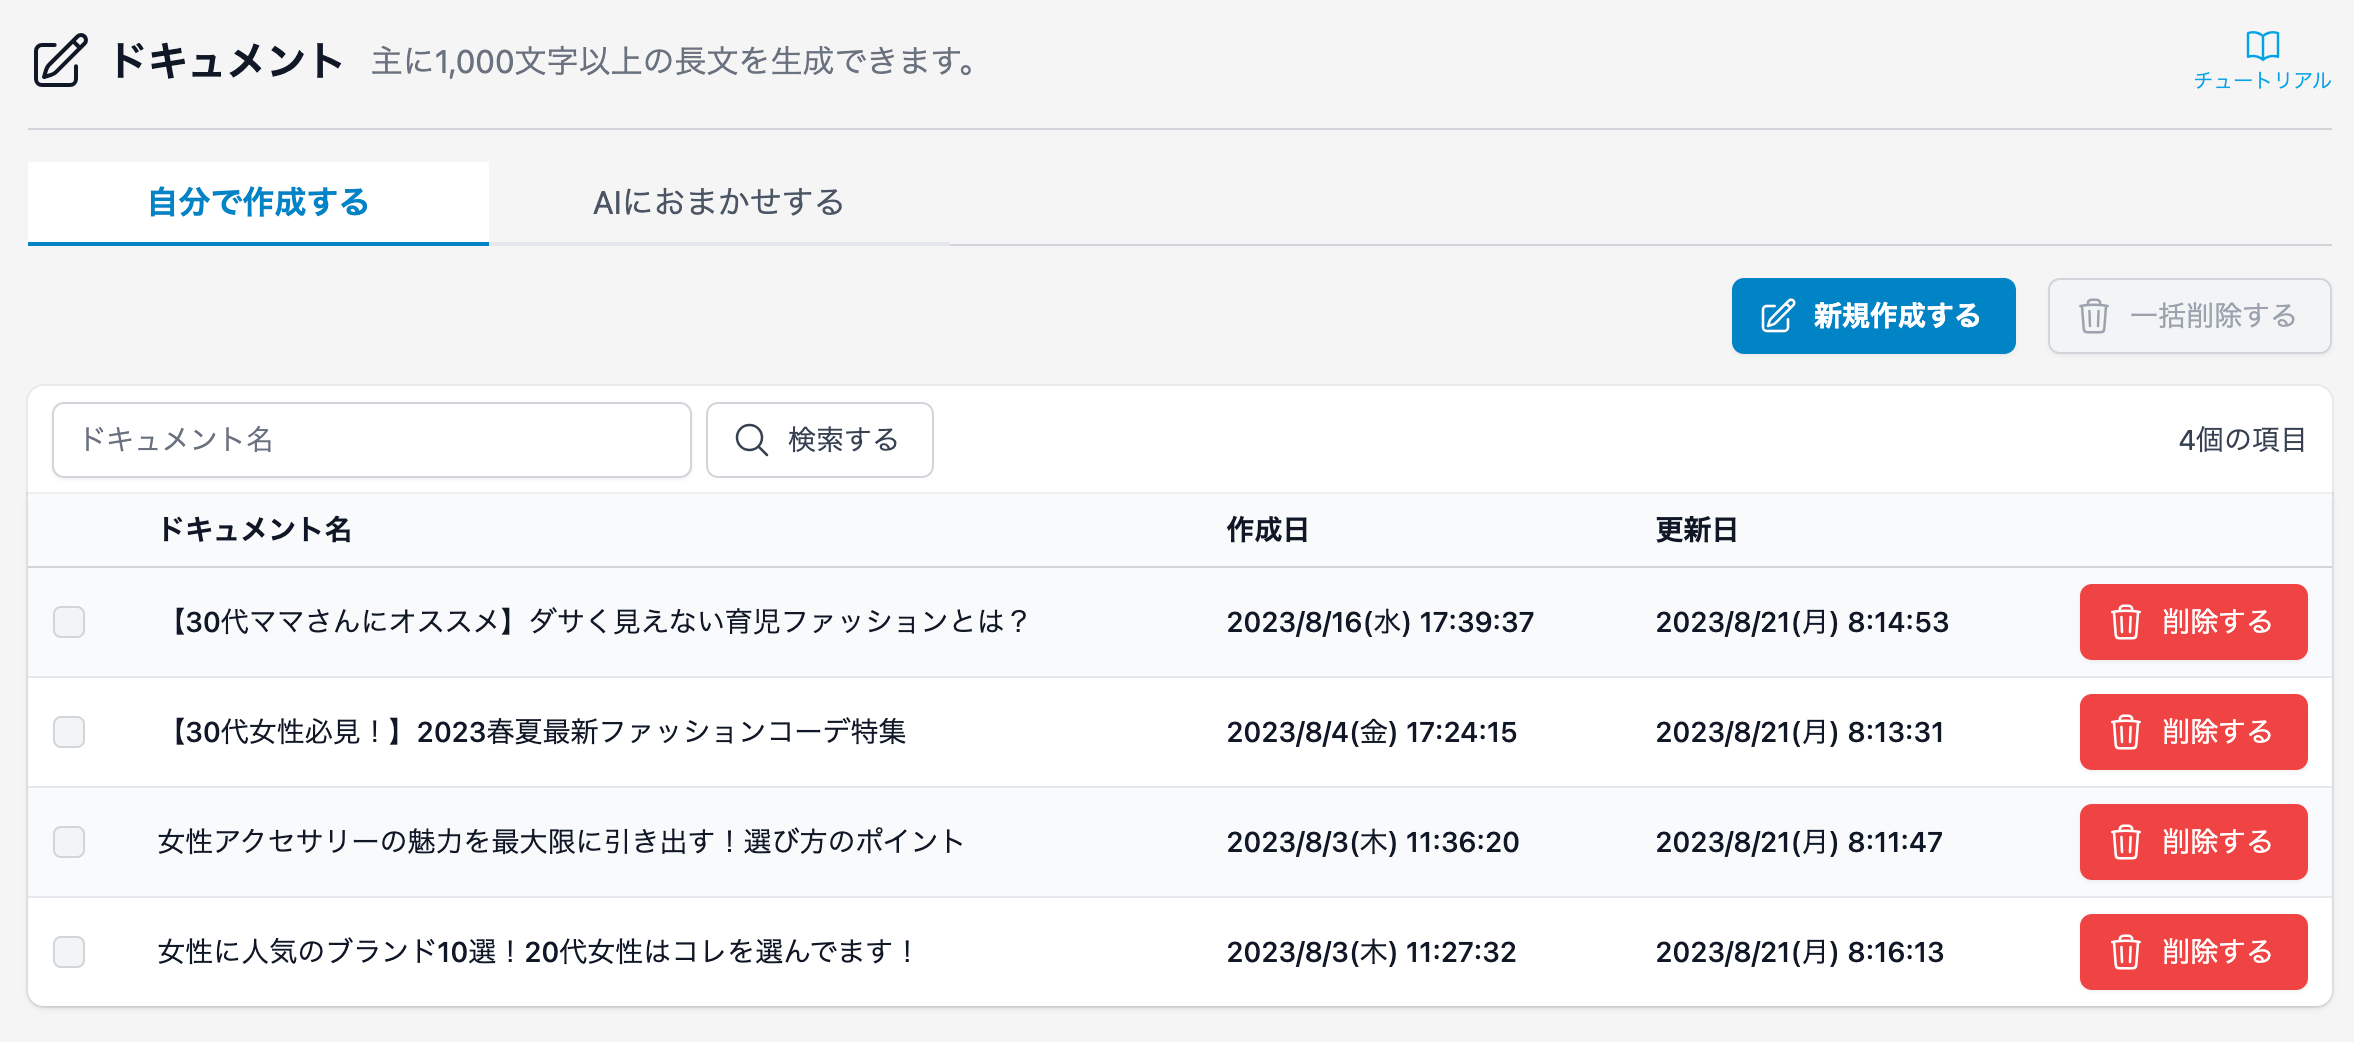This screenshot has height=1042, width=2354.
Task: Open the AIにおまかせする tab
Action: [718, 203]
